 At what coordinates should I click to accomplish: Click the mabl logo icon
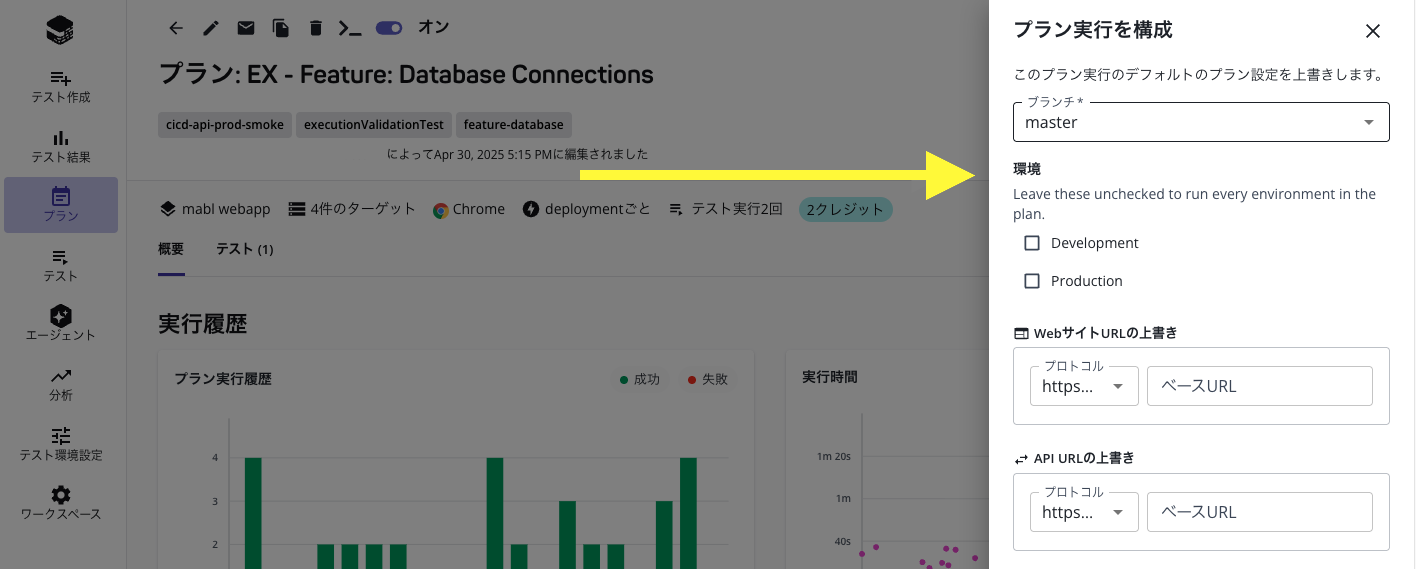60,30
